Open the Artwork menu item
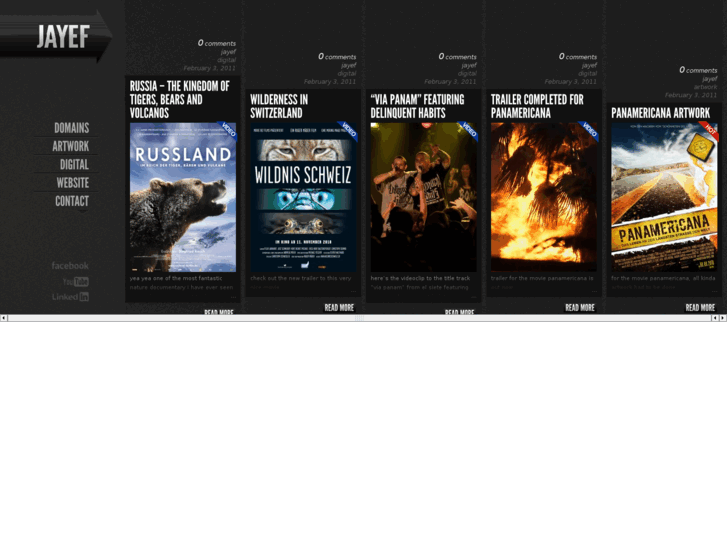The height and width of the screenshot is (545, 727). coord(70,146)
